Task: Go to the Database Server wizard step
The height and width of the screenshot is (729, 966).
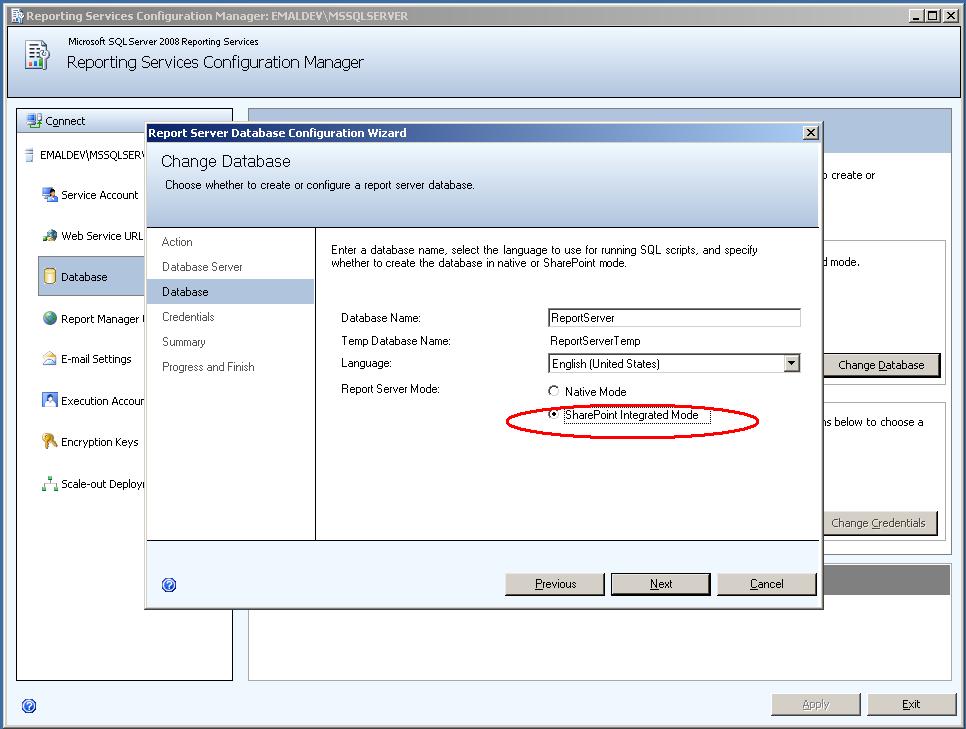Action: pyautogui.click(x=202, y=267)
